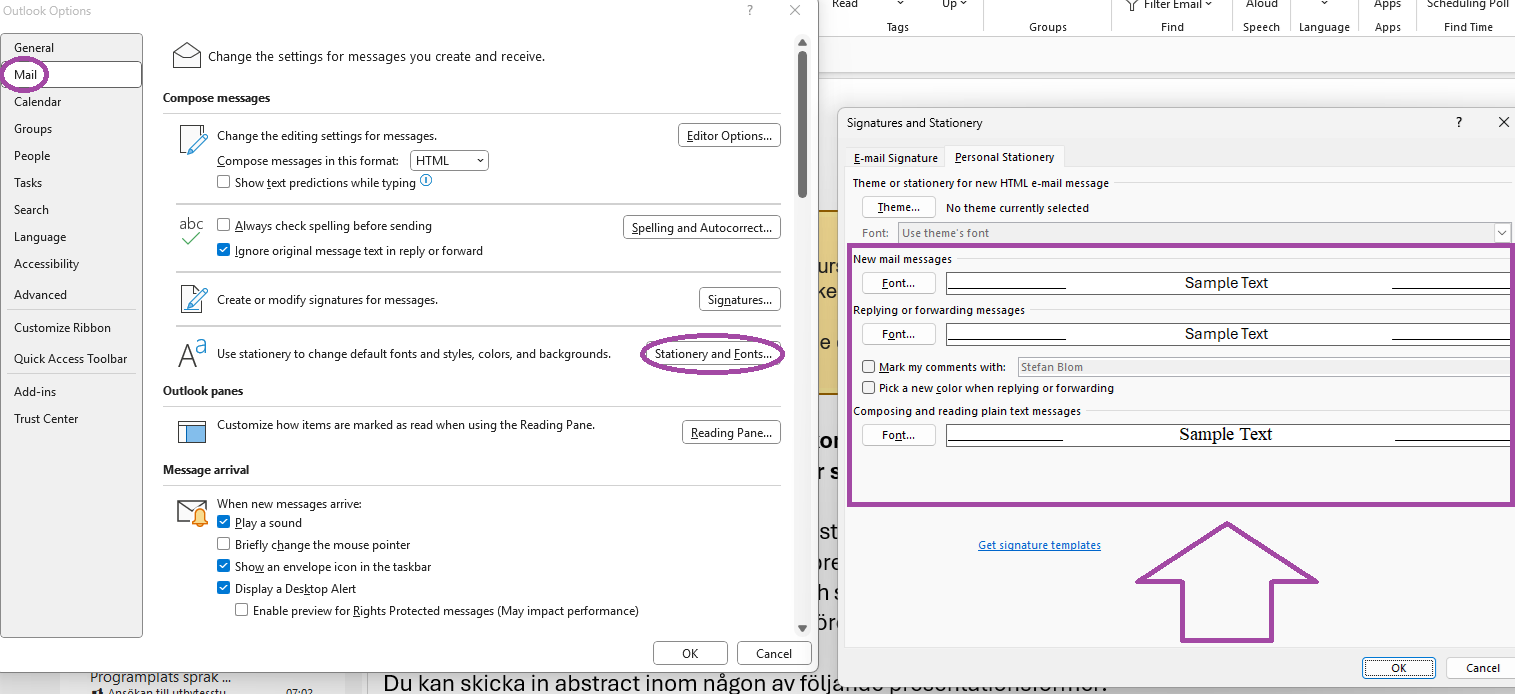The height and width of the screenshot is (694, 1515).
Task: Open the Filter Email dropdown in ribbon
Action: click(x=1169, y=5)
